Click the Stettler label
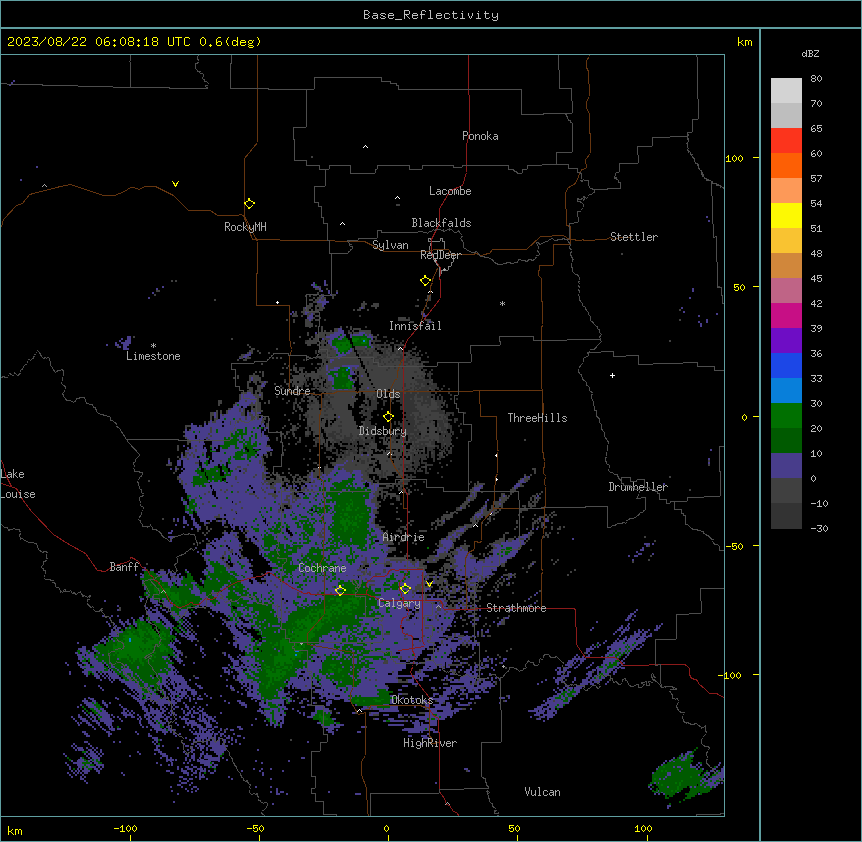The height and width of the screenshot is (842, 862). coord(634,237)
